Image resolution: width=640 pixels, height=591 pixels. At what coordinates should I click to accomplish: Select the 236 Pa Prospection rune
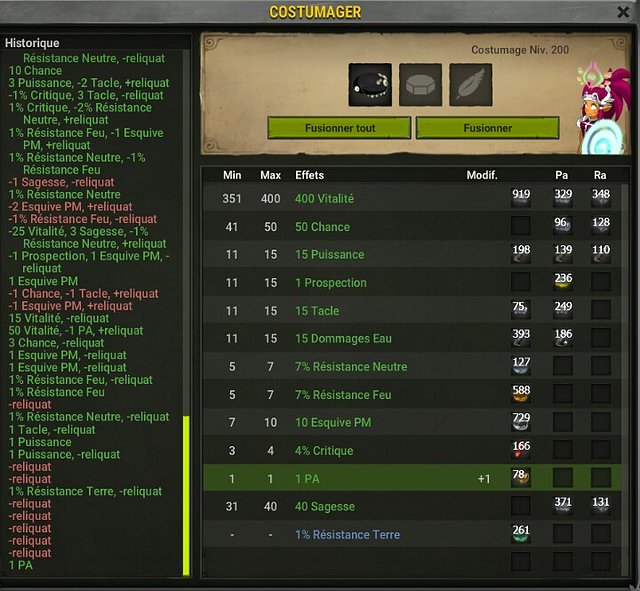(563, 282)
